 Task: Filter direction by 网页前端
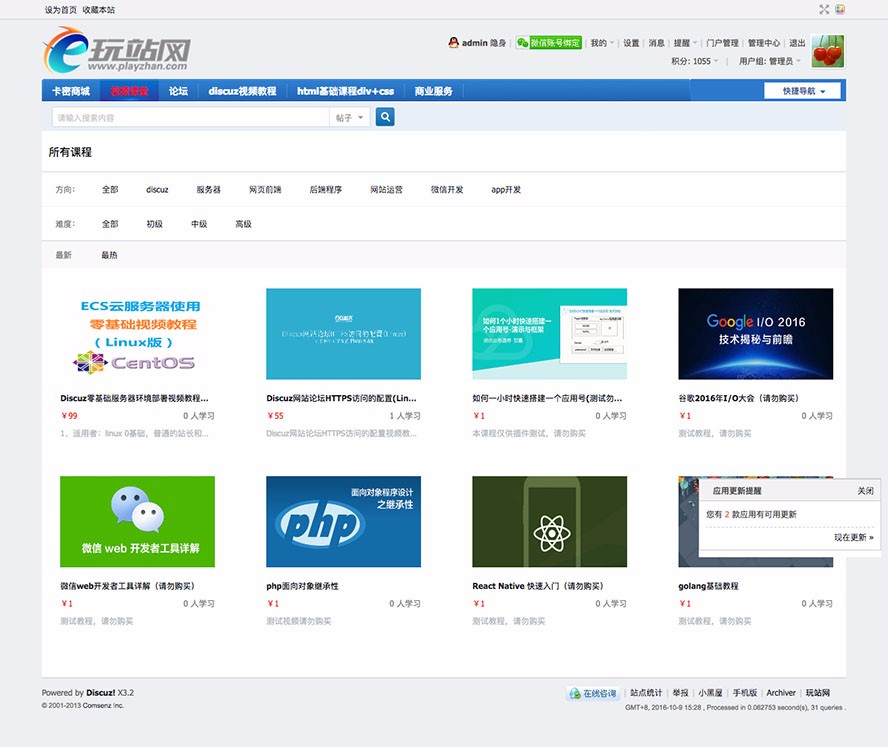click(265, 190)
